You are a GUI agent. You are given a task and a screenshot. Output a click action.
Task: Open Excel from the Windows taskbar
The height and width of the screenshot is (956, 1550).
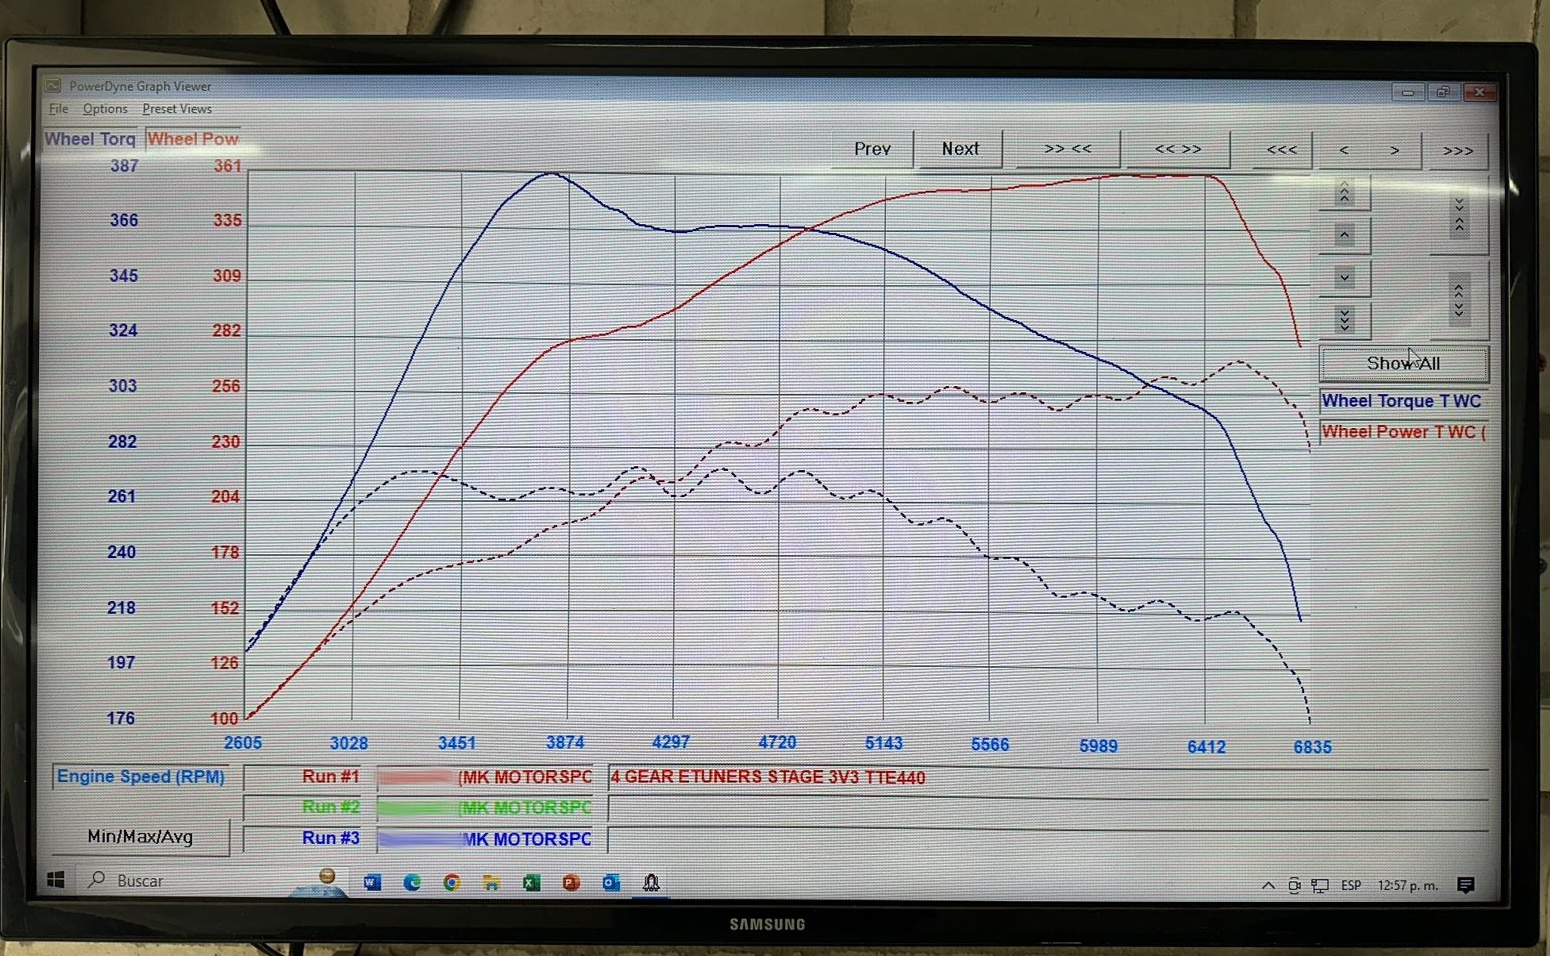point(531,883)
